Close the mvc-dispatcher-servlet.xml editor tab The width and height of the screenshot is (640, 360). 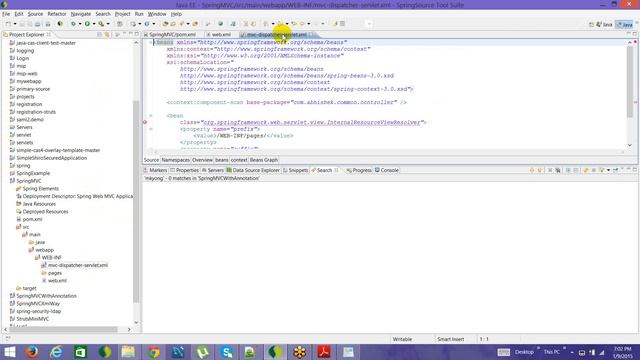coord(311,35)
